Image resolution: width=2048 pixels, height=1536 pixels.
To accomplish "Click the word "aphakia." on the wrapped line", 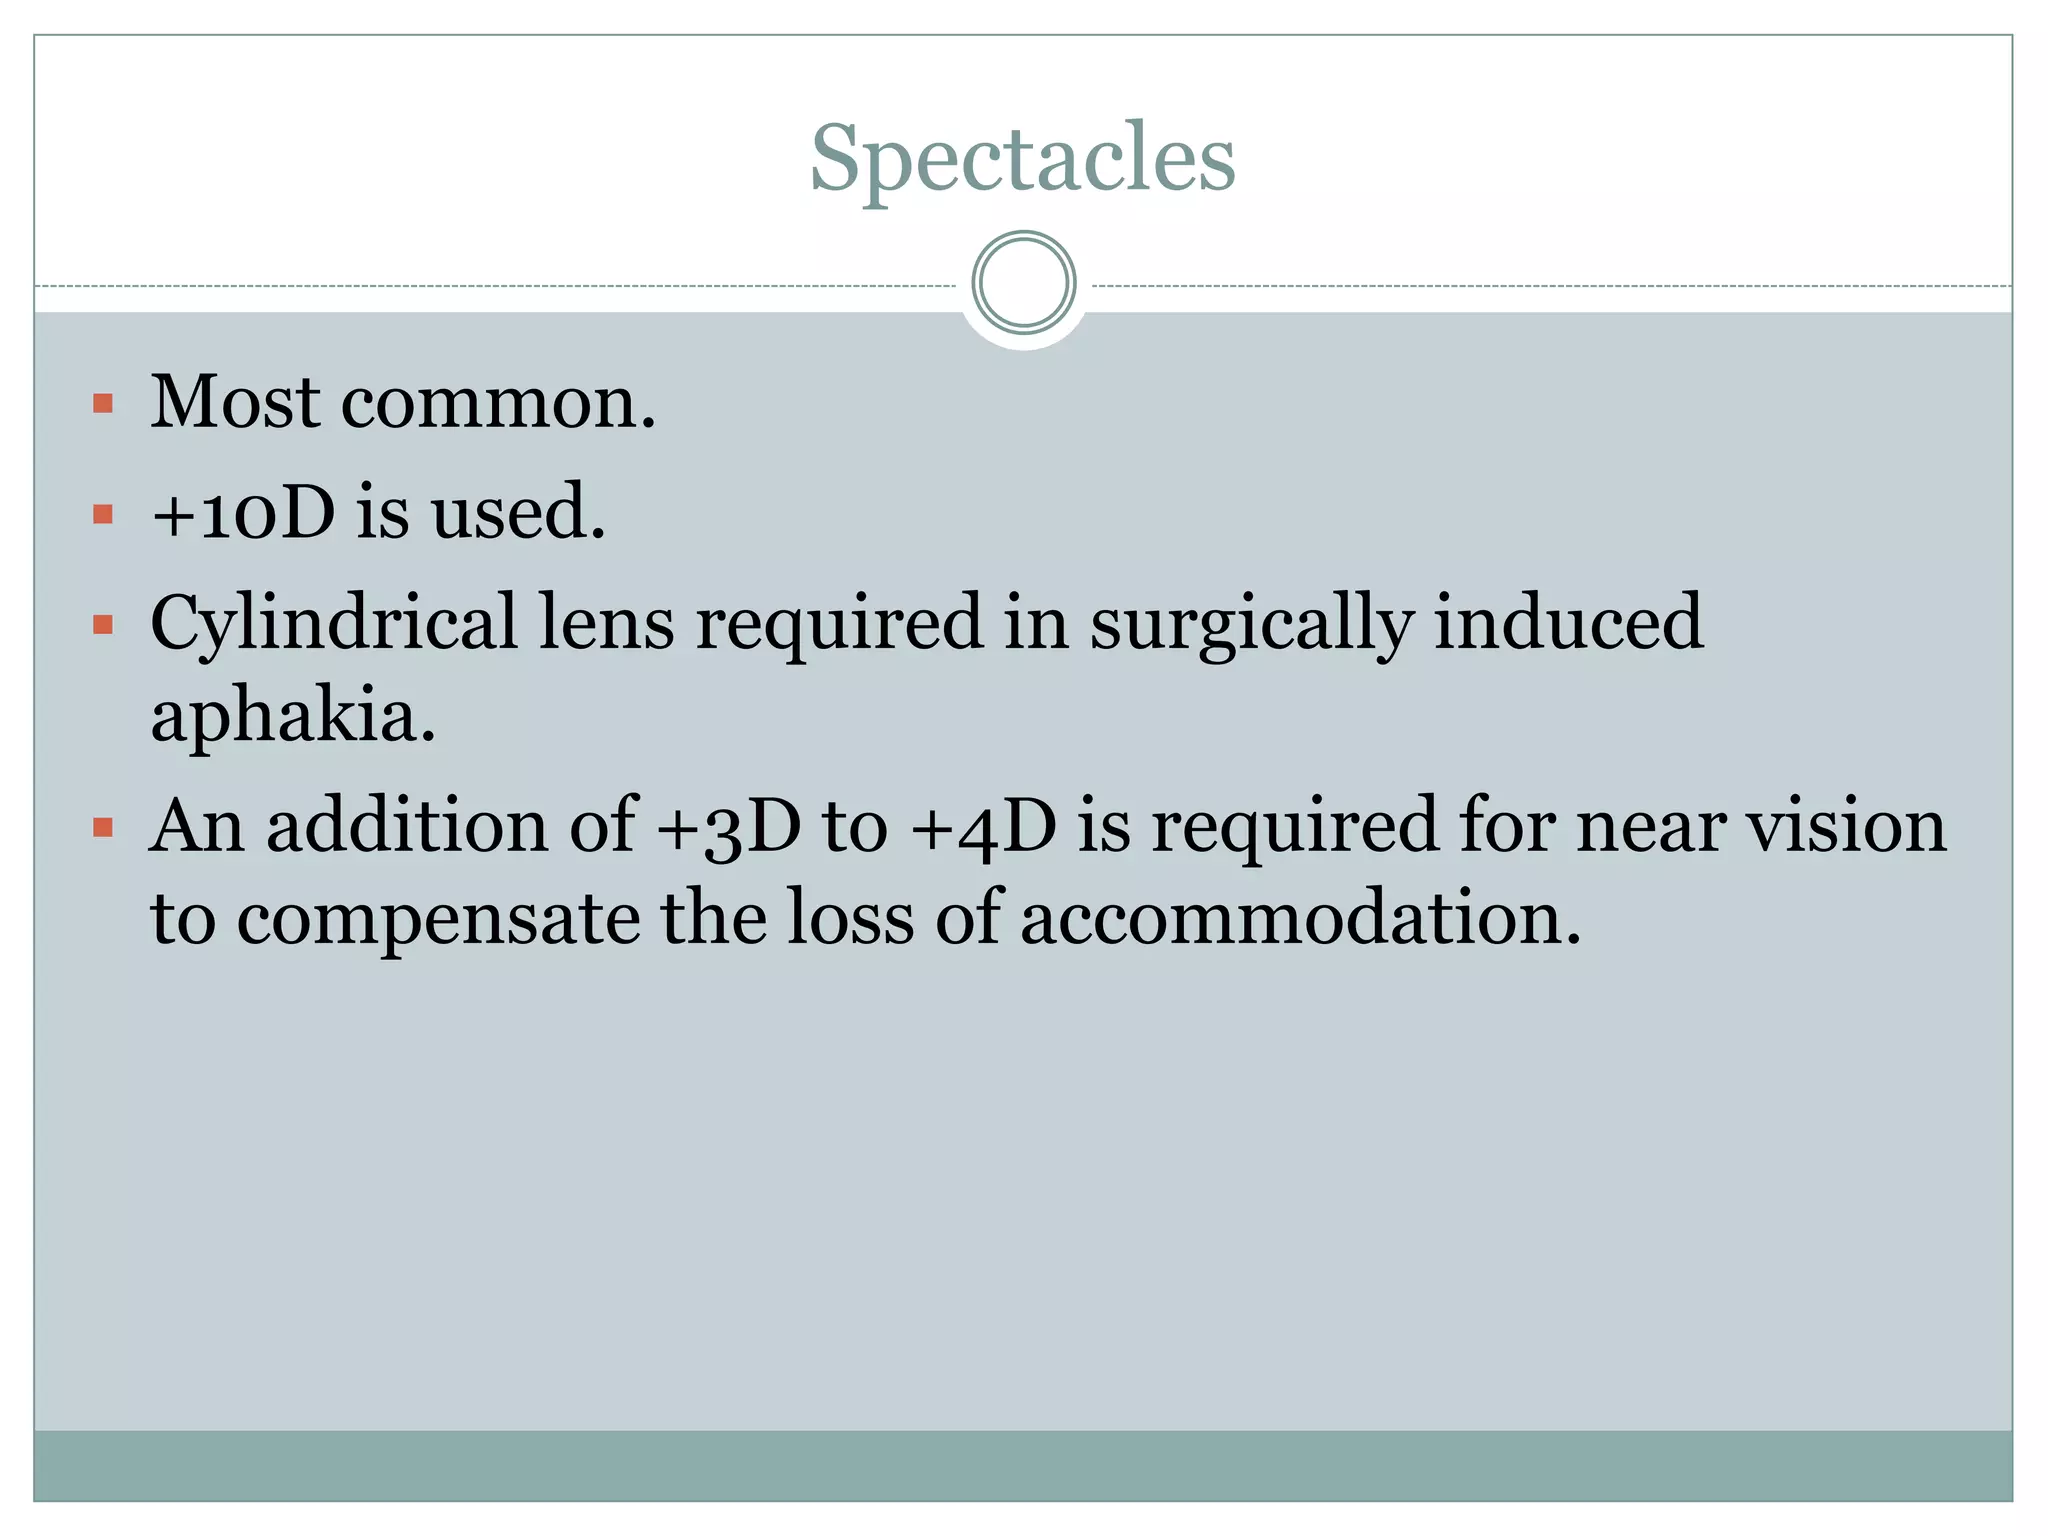I will tap(293, 716).
